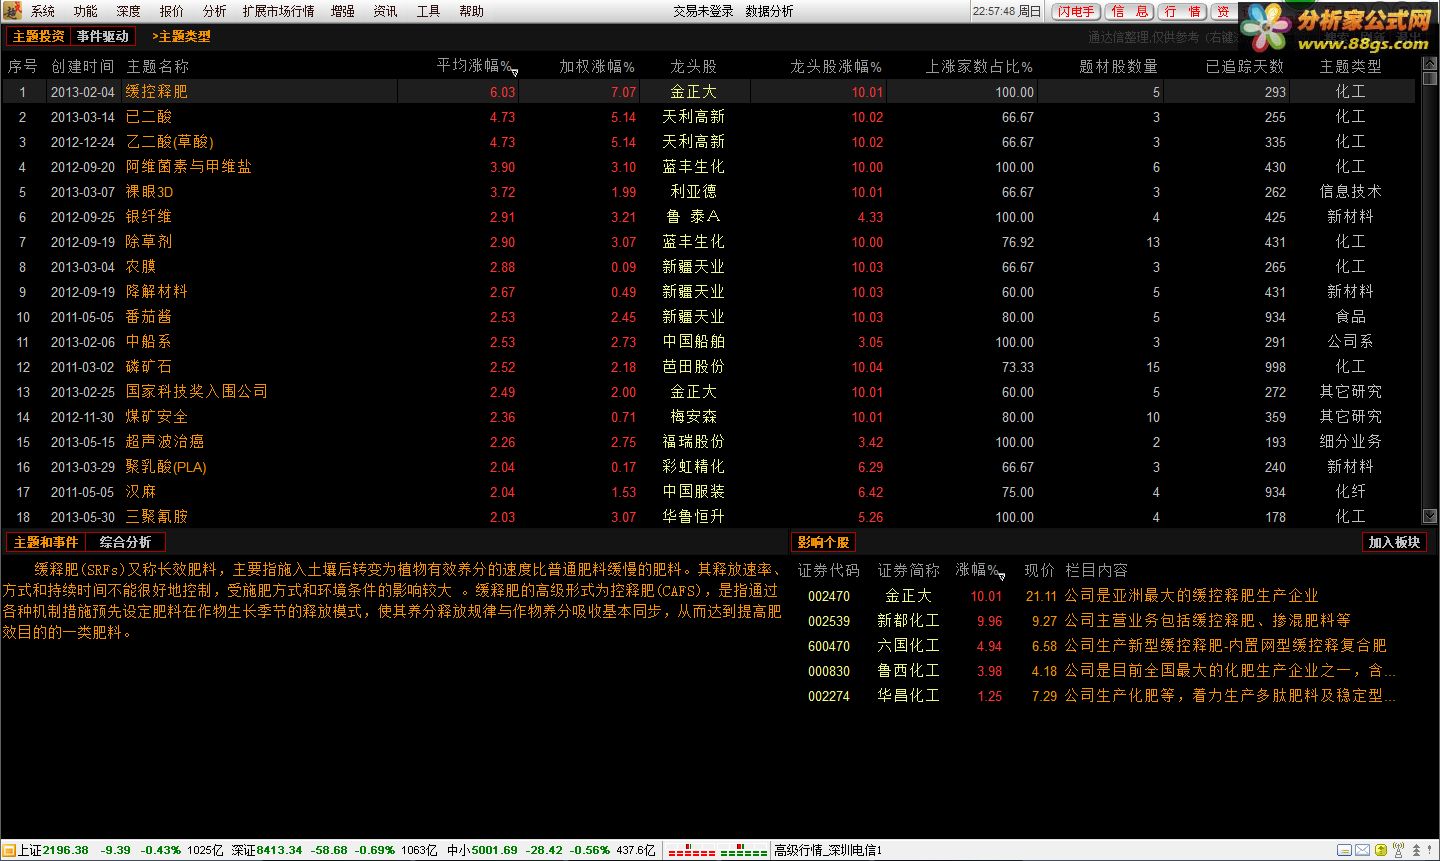
Task: Open the envelope message icon in status bar
Action: (1361, 851)
